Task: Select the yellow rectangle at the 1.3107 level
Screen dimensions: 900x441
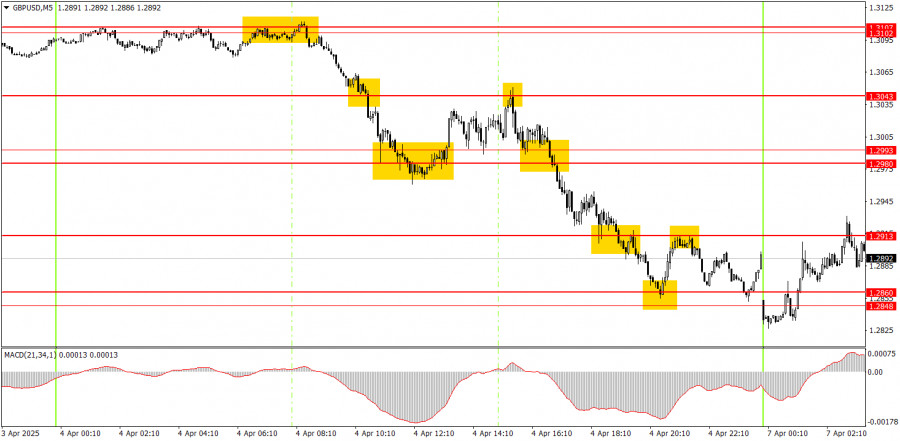Action: pos(280,30)
